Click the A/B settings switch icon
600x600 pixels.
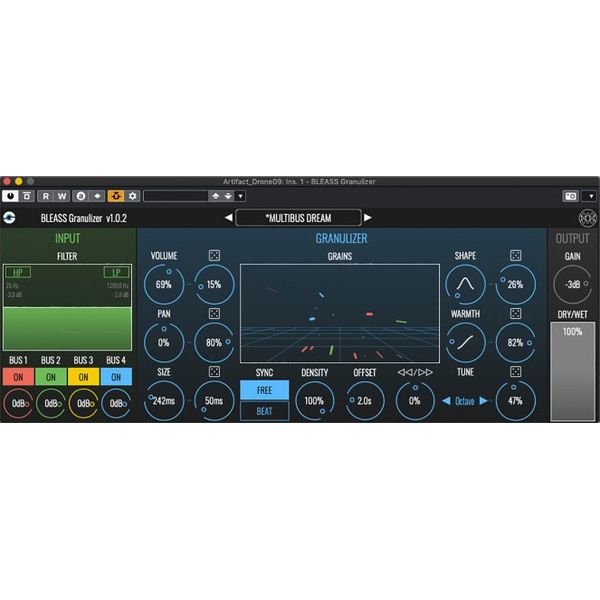click(x=81, y=196)
